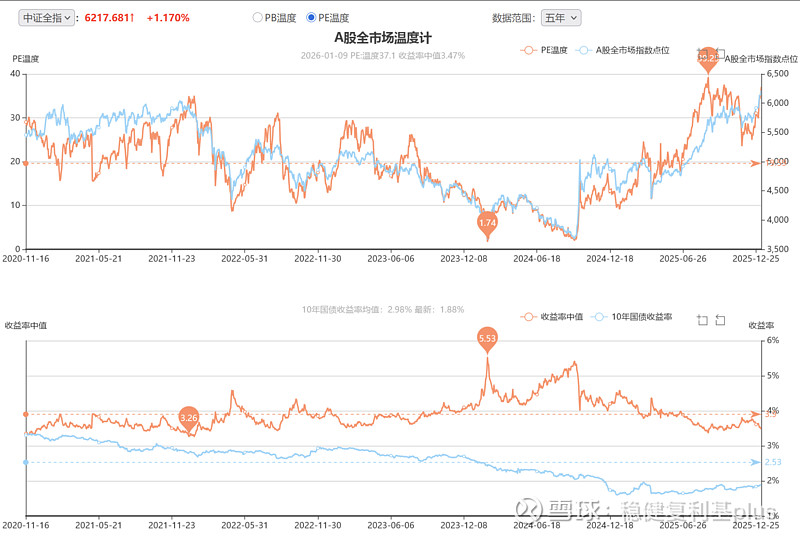
Task: Select the PB温度 radio button
Action: (258, 18)
